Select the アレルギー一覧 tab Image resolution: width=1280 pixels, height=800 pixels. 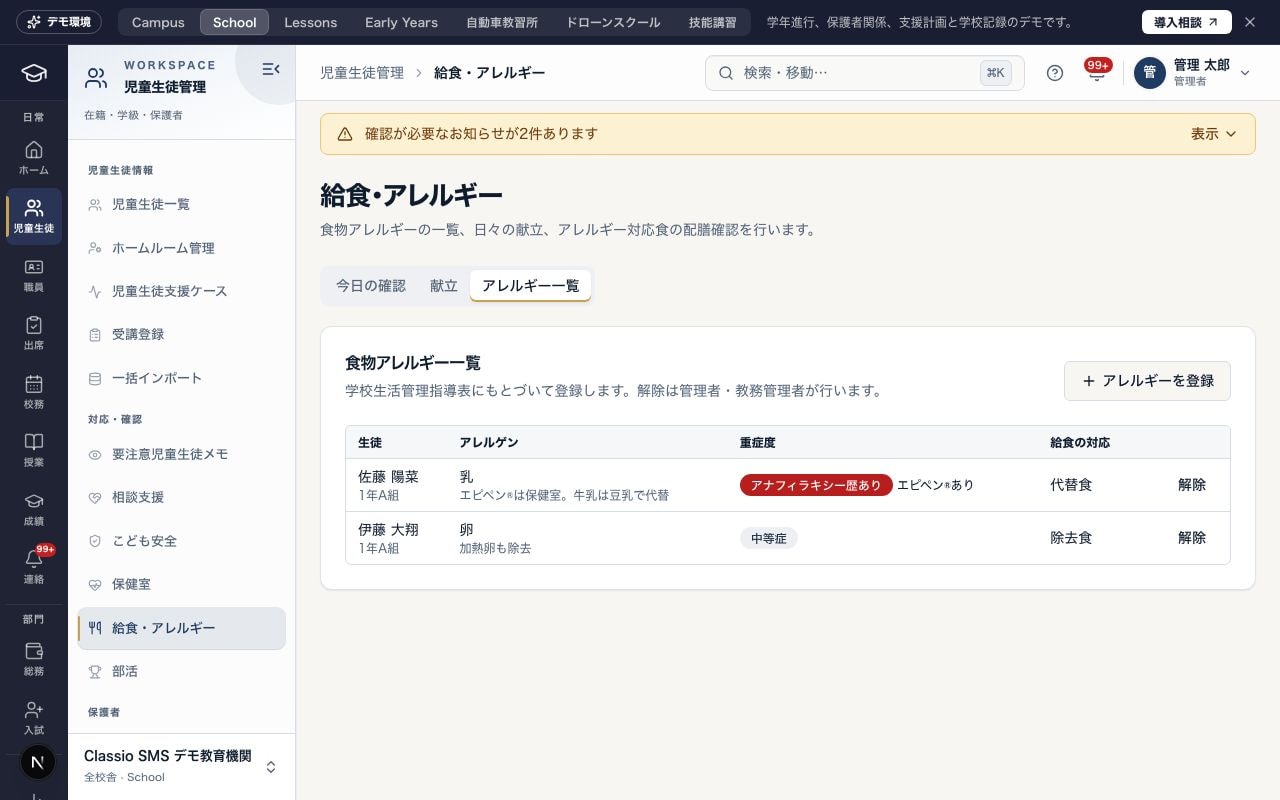click(x=530, y=286)
